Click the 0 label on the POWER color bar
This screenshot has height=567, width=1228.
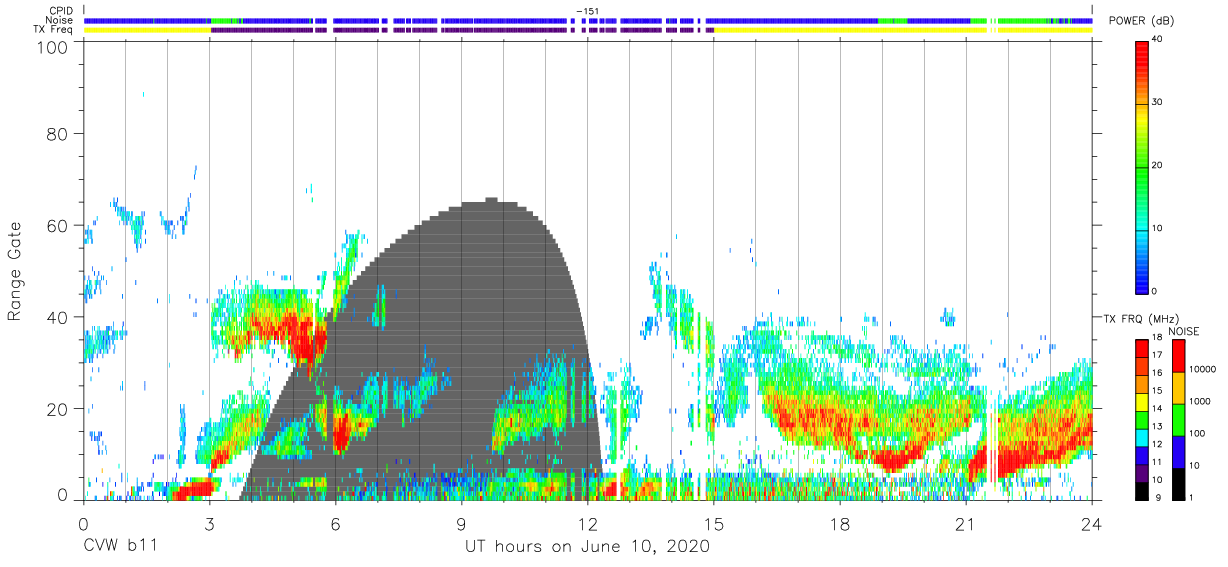pyautogui.click(x=1155, y=291)
